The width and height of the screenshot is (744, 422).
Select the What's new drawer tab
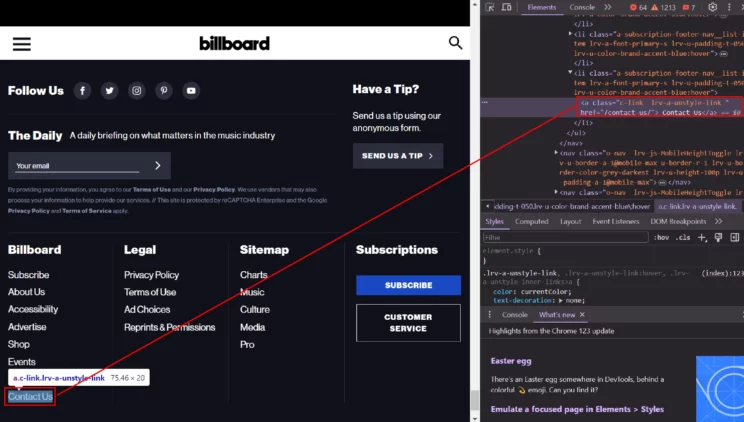click(x=557, y=315)
